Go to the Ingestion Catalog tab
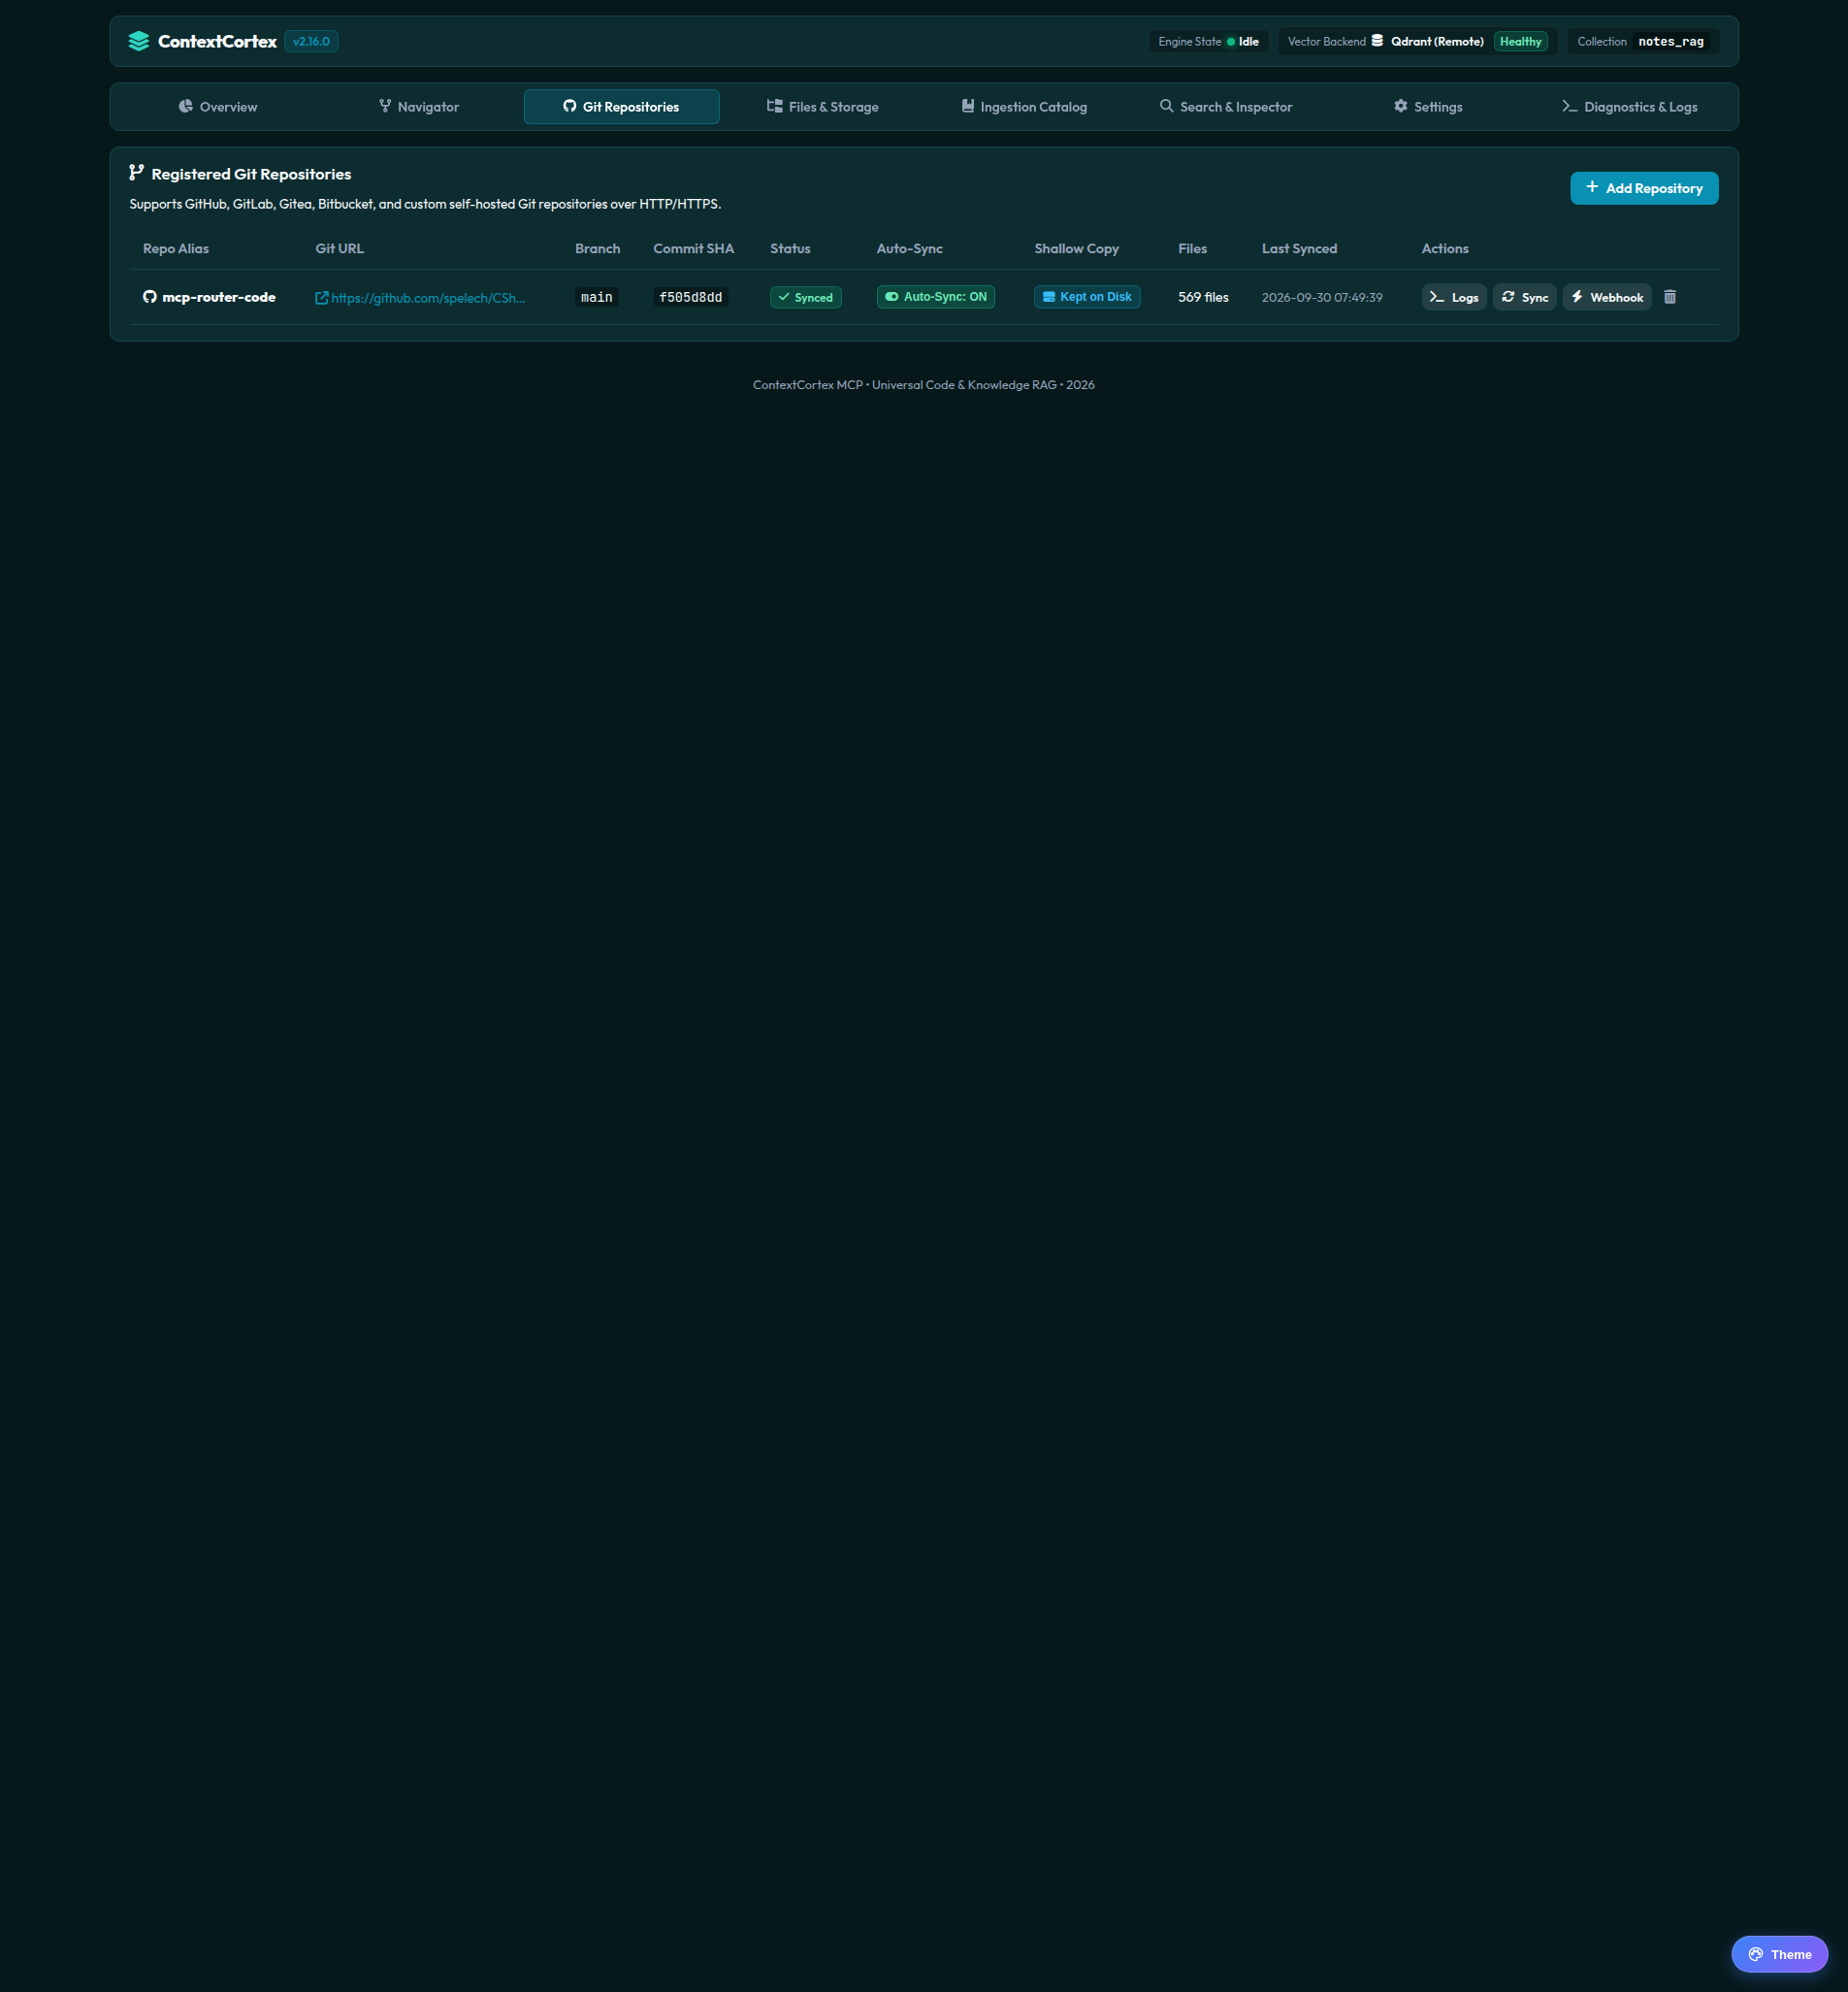 (1024, 107)
